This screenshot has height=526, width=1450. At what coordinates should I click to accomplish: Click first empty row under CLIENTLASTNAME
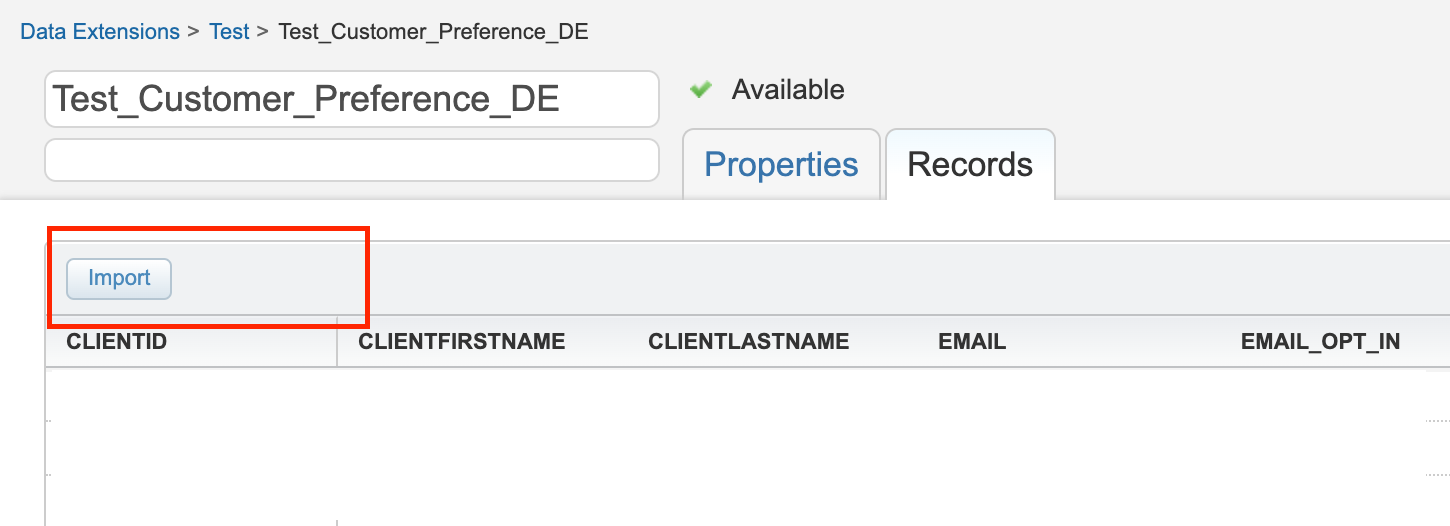click(748, 396)
